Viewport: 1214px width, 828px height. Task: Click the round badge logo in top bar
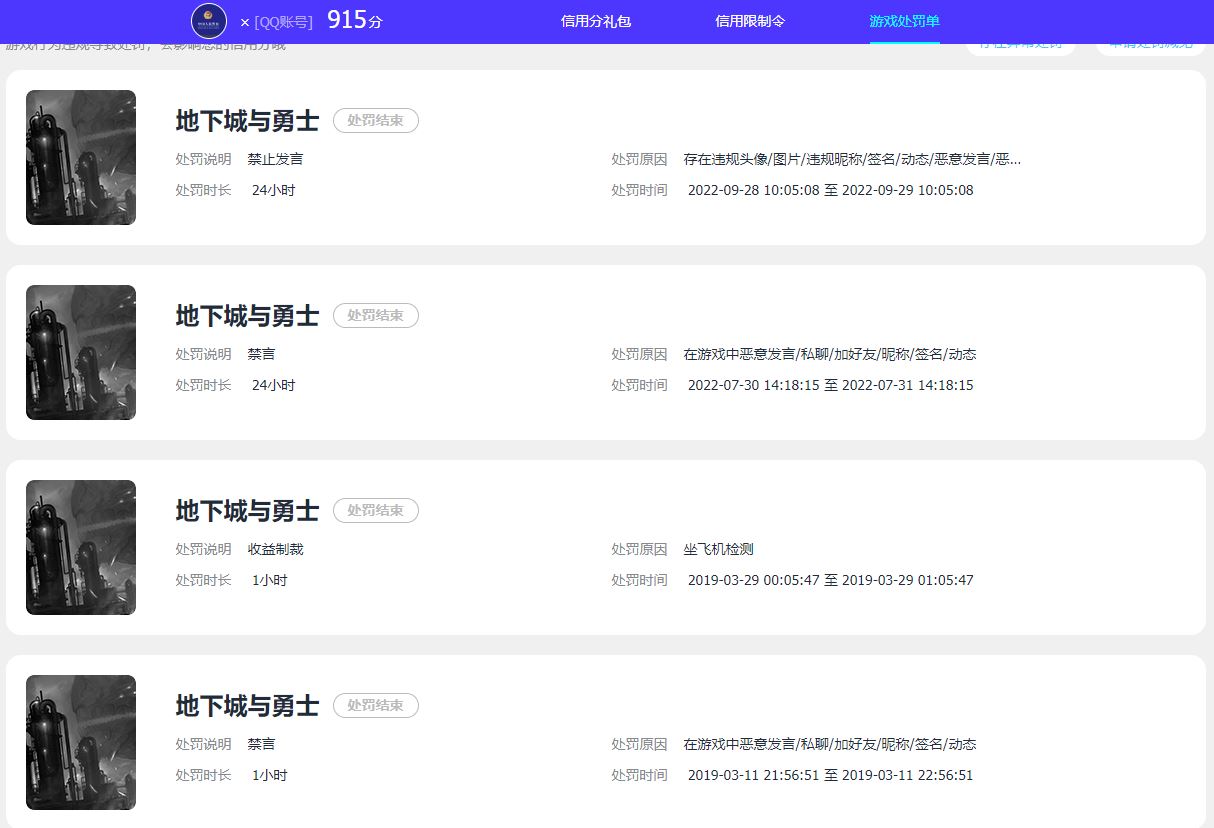208,21
